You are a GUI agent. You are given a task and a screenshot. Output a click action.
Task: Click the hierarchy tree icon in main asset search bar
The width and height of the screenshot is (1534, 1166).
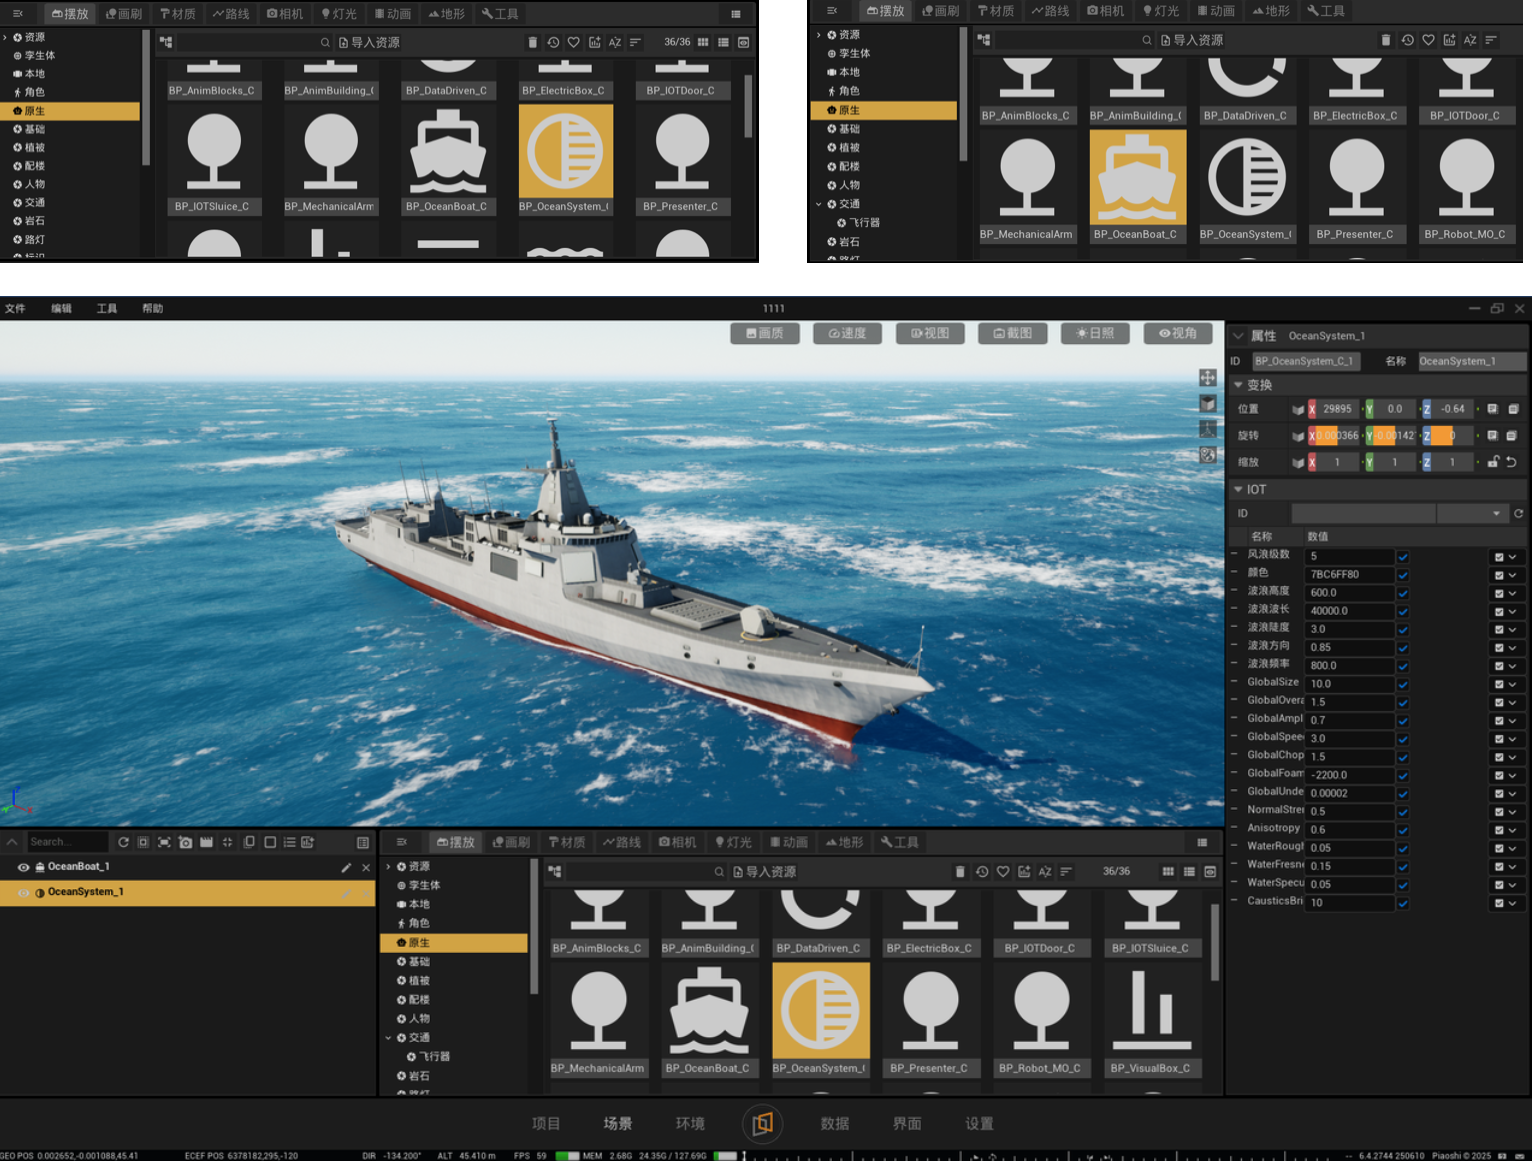(x=555, y=872)
